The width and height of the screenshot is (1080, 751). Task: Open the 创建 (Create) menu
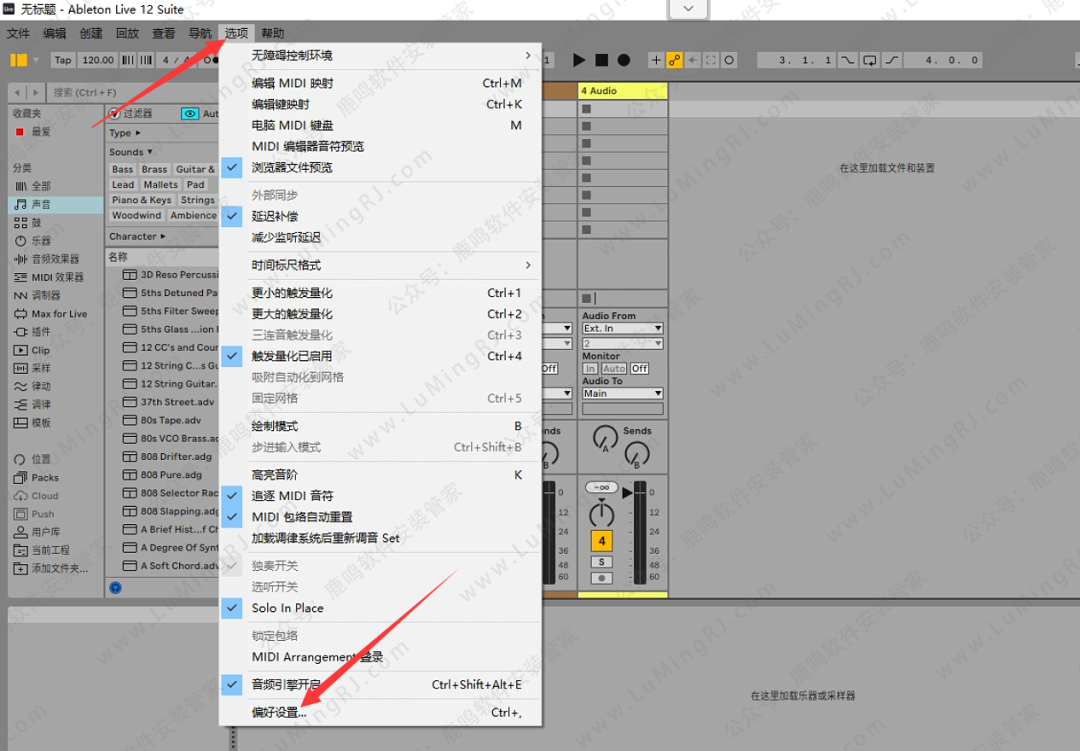coord(91,33)
